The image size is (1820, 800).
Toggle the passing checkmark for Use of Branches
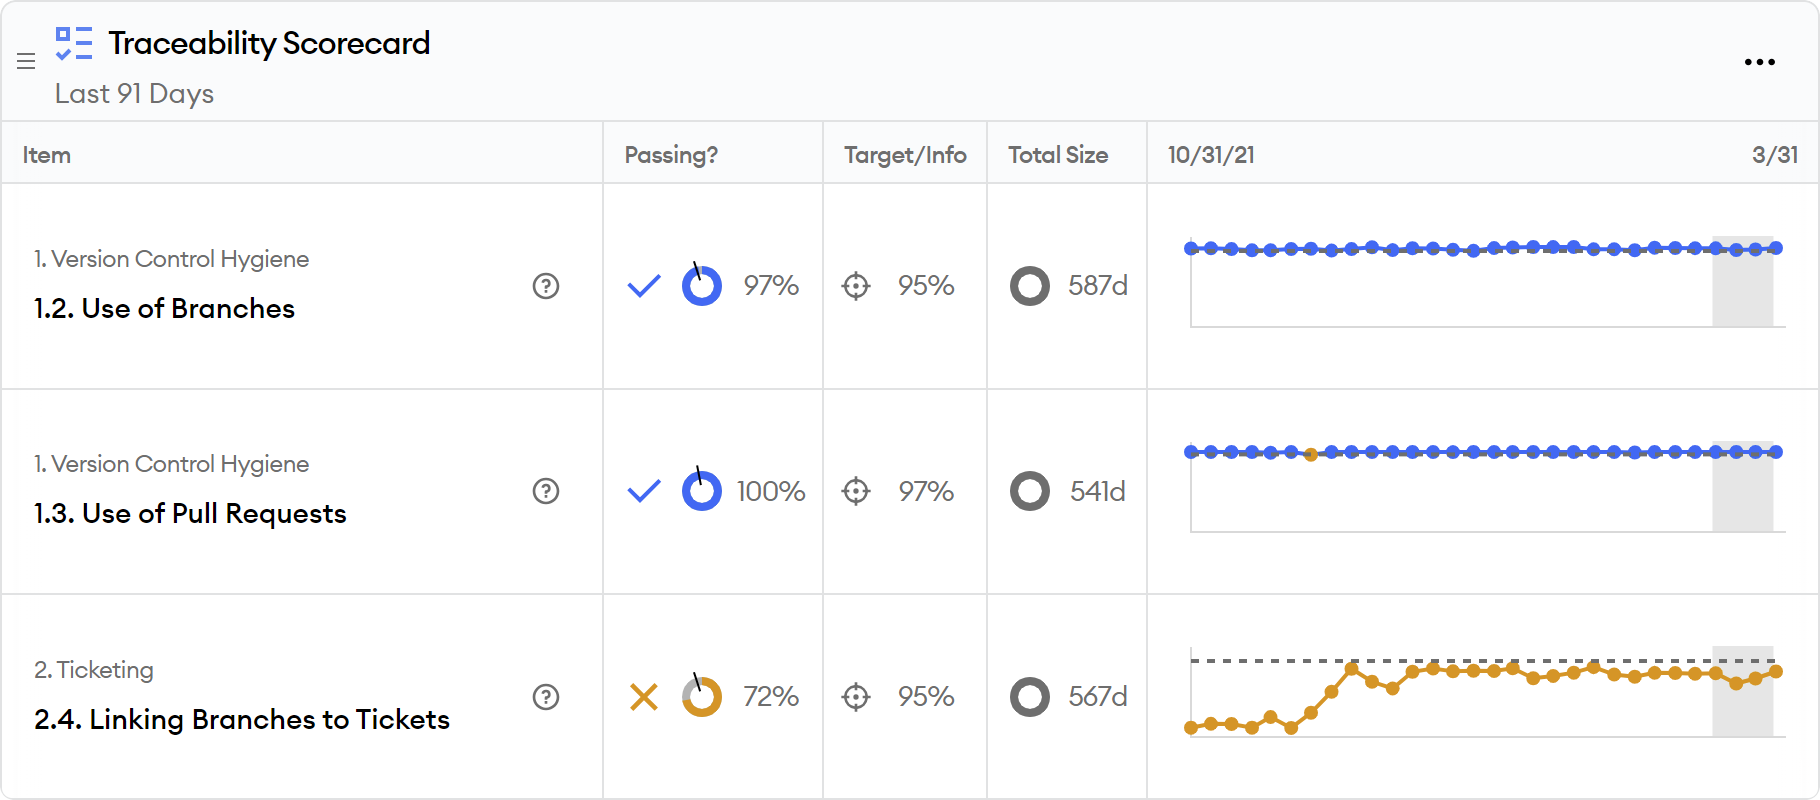[x=644, y=286]
